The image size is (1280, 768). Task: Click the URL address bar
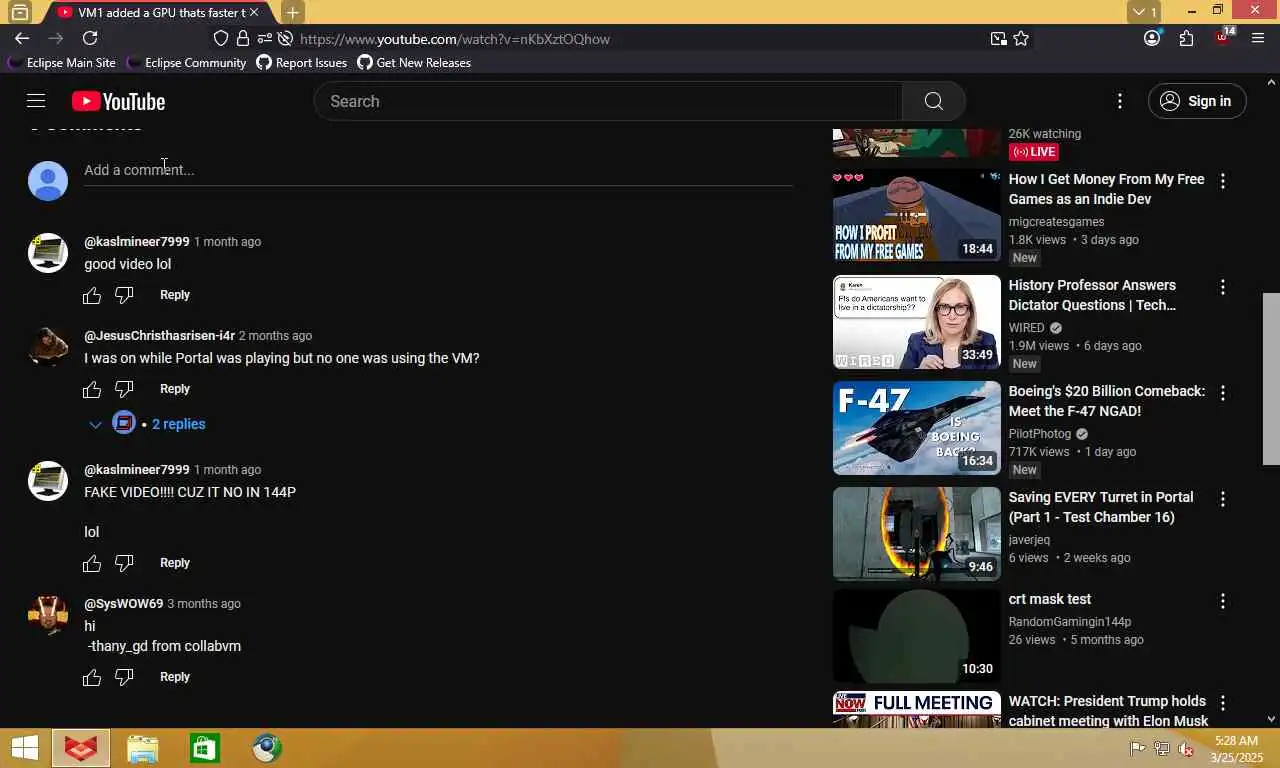point(640,39)
